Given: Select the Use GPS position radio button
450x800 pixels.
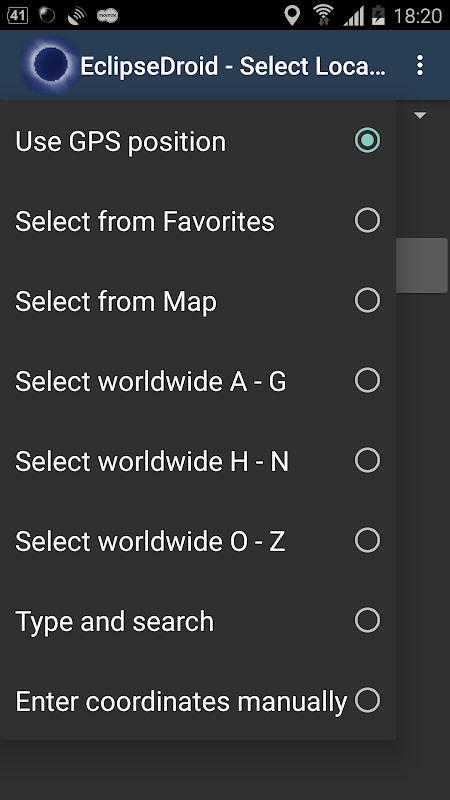Looking at the screenshot, I should (367, 141).
